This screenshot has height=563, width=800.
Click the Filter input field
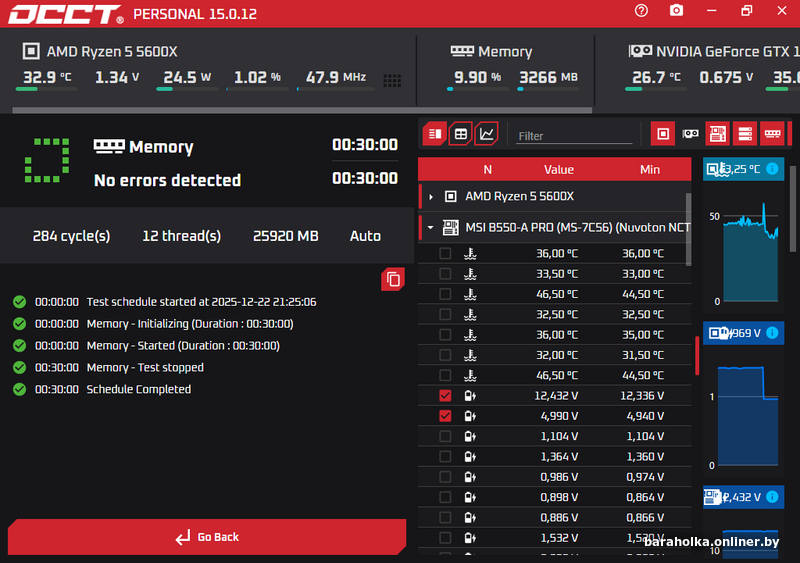click(574, 136)
